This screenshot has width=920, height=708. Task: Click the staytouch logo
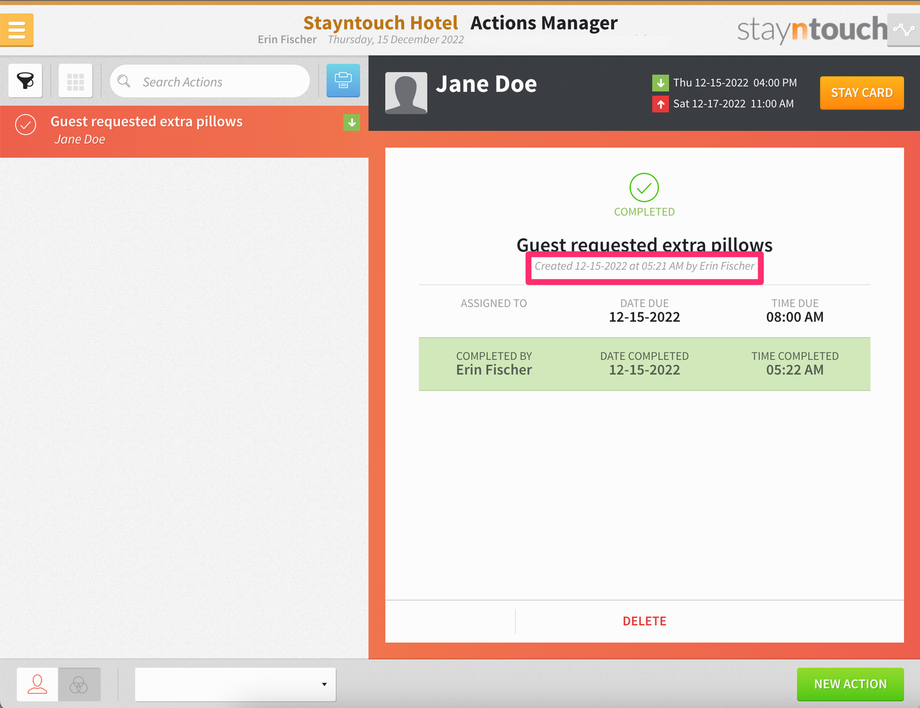point(812,29)
